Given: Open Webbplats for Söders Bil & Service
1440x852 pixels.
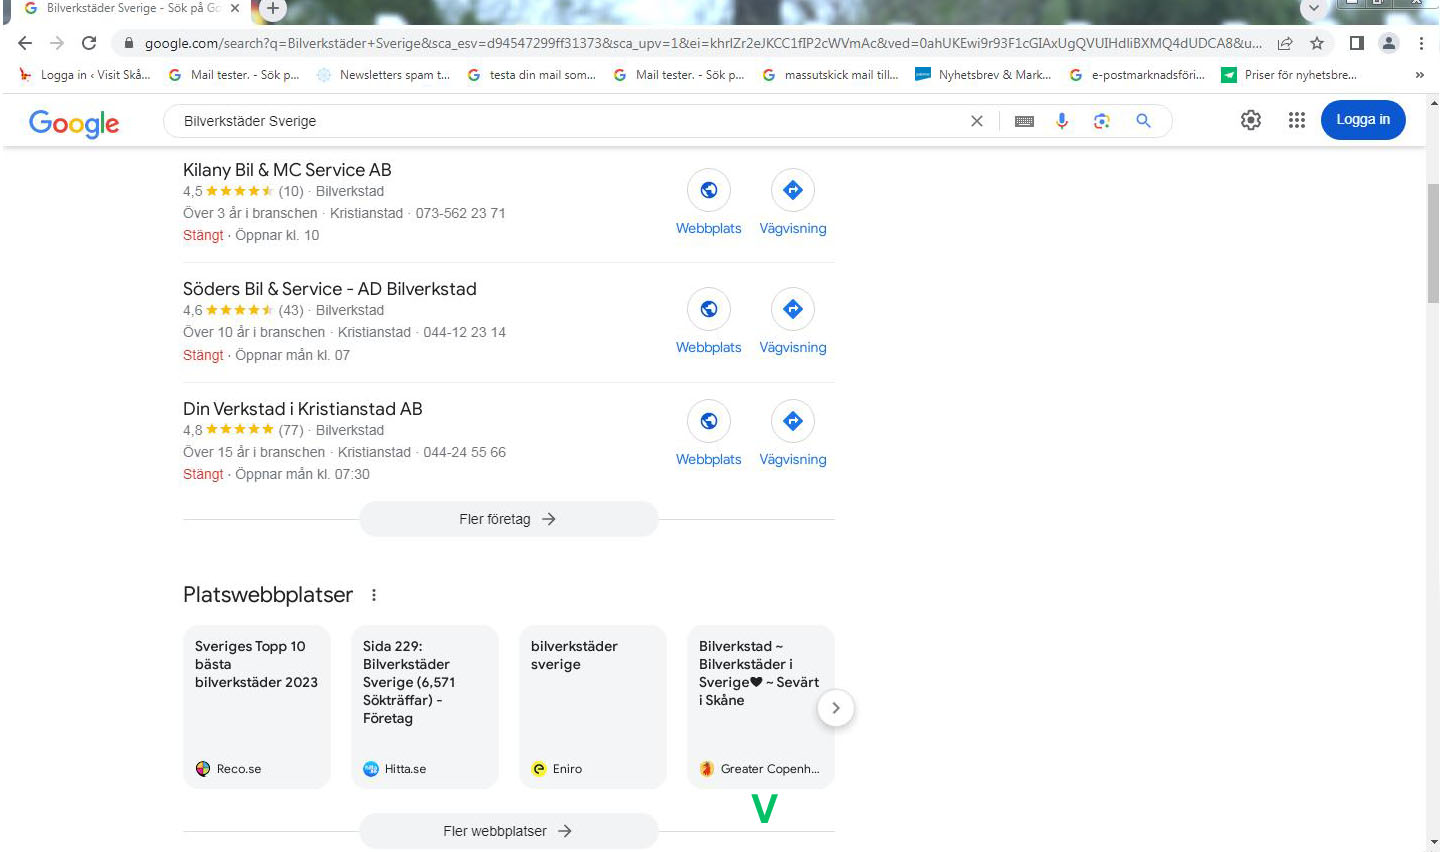Looking at the screenshot, I should [708, 322].
